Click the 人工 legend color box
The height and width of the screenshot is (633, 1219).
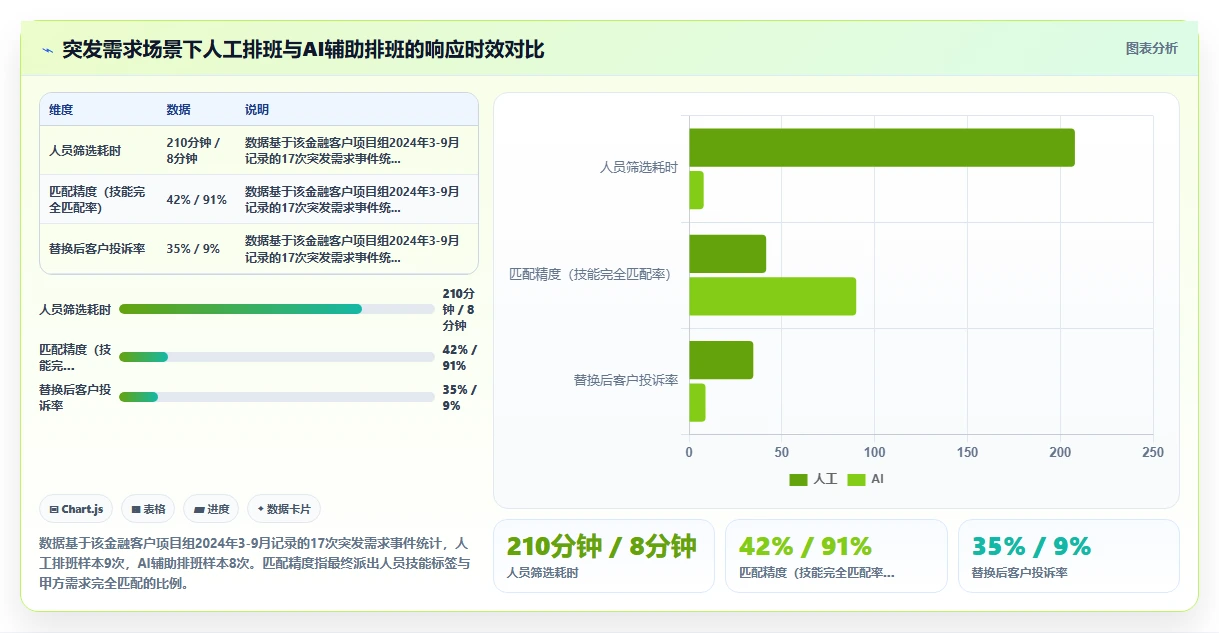pos(798,479)
